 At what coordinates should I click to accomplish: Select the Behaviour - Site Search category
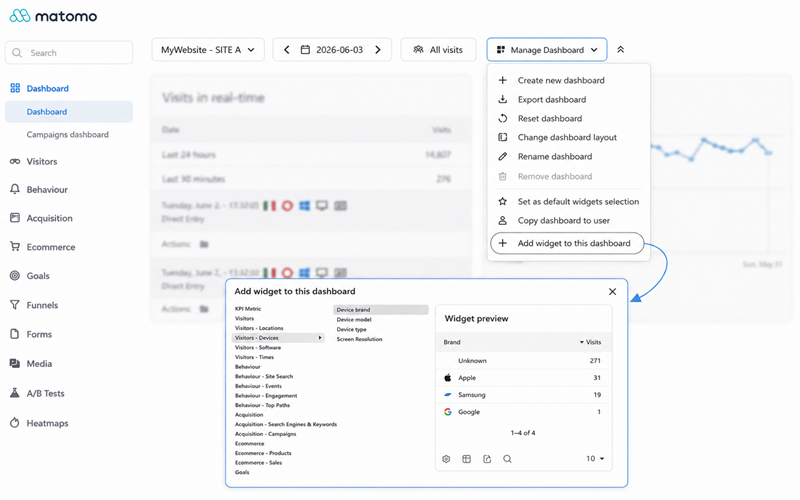[x=264, y=377]
